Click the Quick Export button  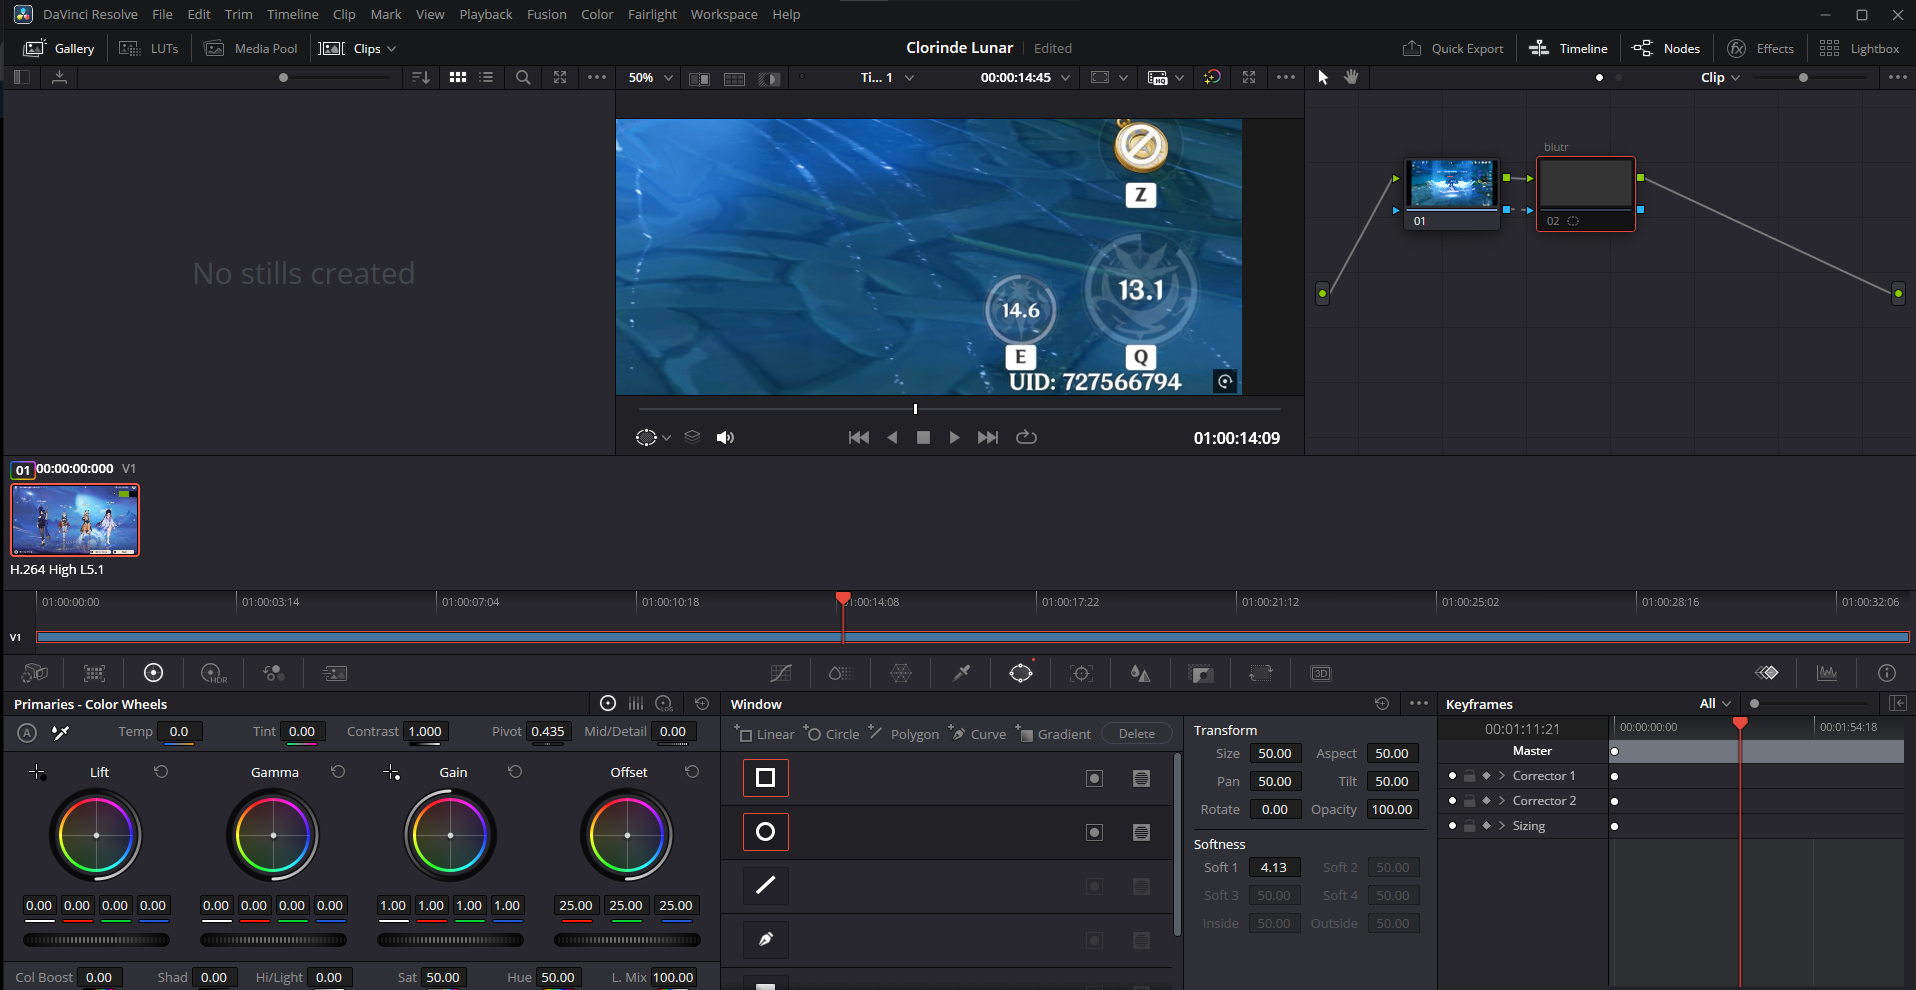(x=1453, y=48)
